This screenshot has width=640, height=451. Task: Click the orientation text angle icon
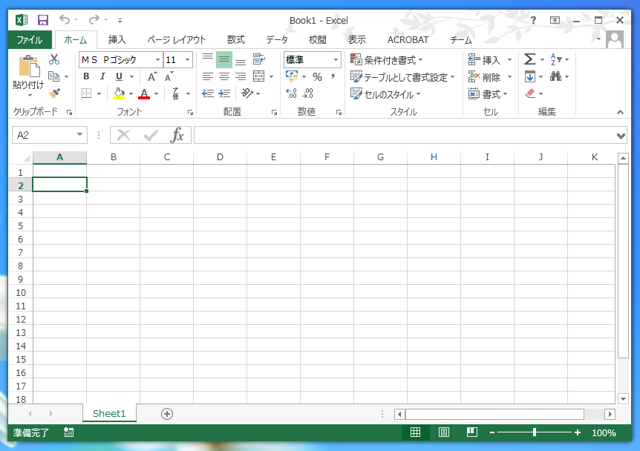tap(247, 93)
